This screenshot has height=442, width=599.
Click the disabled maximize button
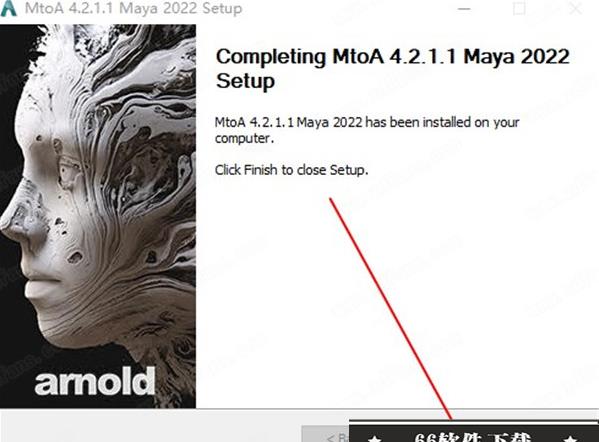(x=519, y=8)
